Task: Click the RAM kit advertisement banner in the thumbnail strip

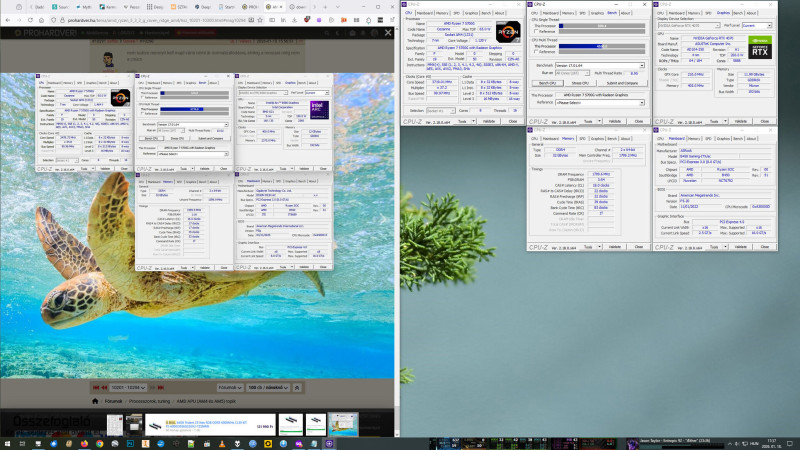Action: pyautogui.click(x=210, y=424)
